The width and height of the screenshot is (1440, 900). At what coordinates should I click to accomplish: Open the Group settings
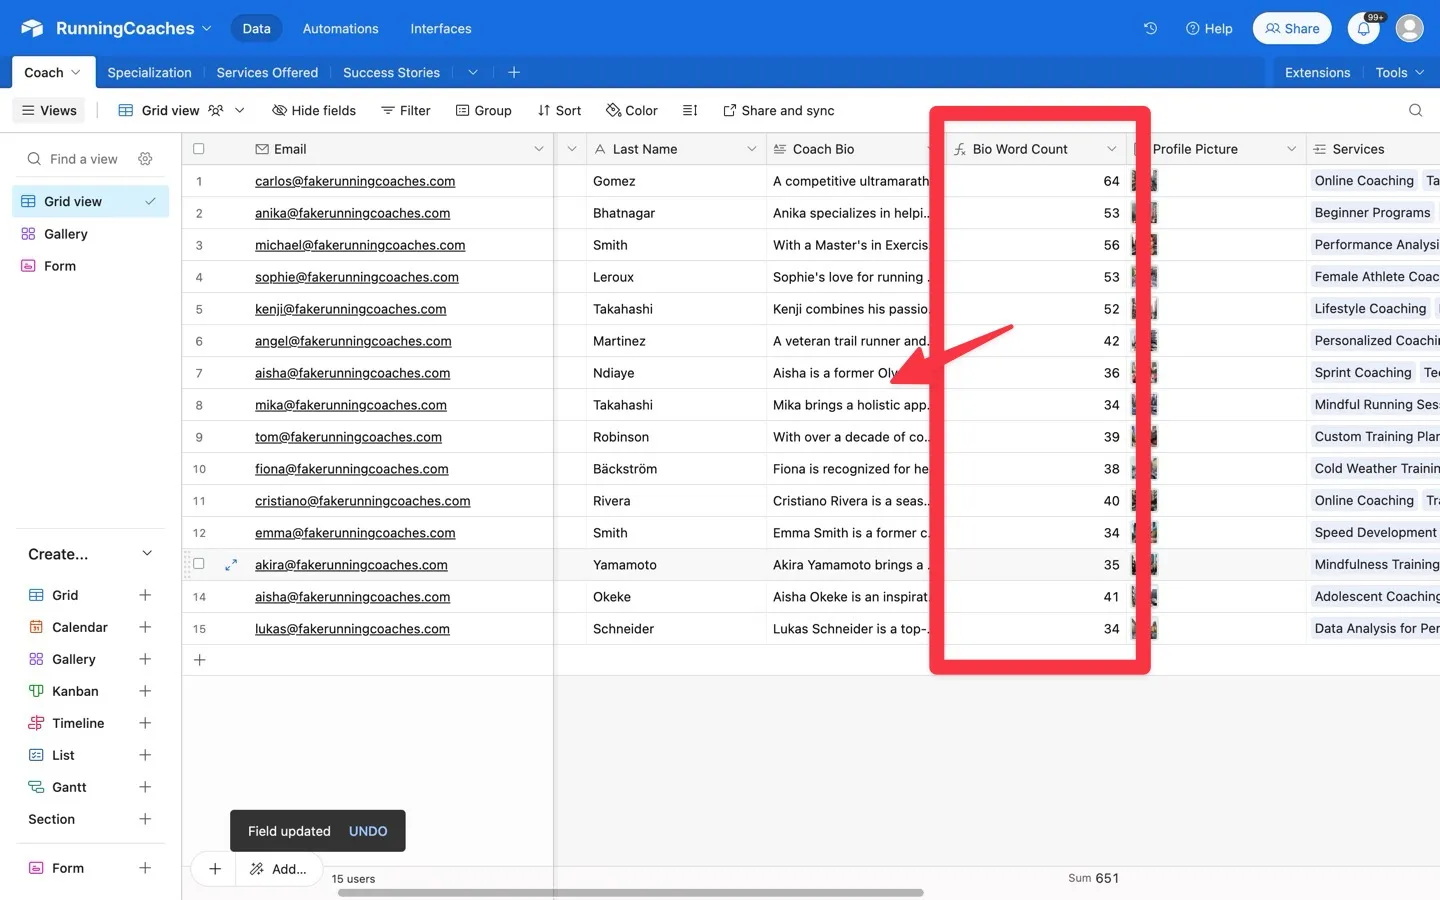pos(484,110)
